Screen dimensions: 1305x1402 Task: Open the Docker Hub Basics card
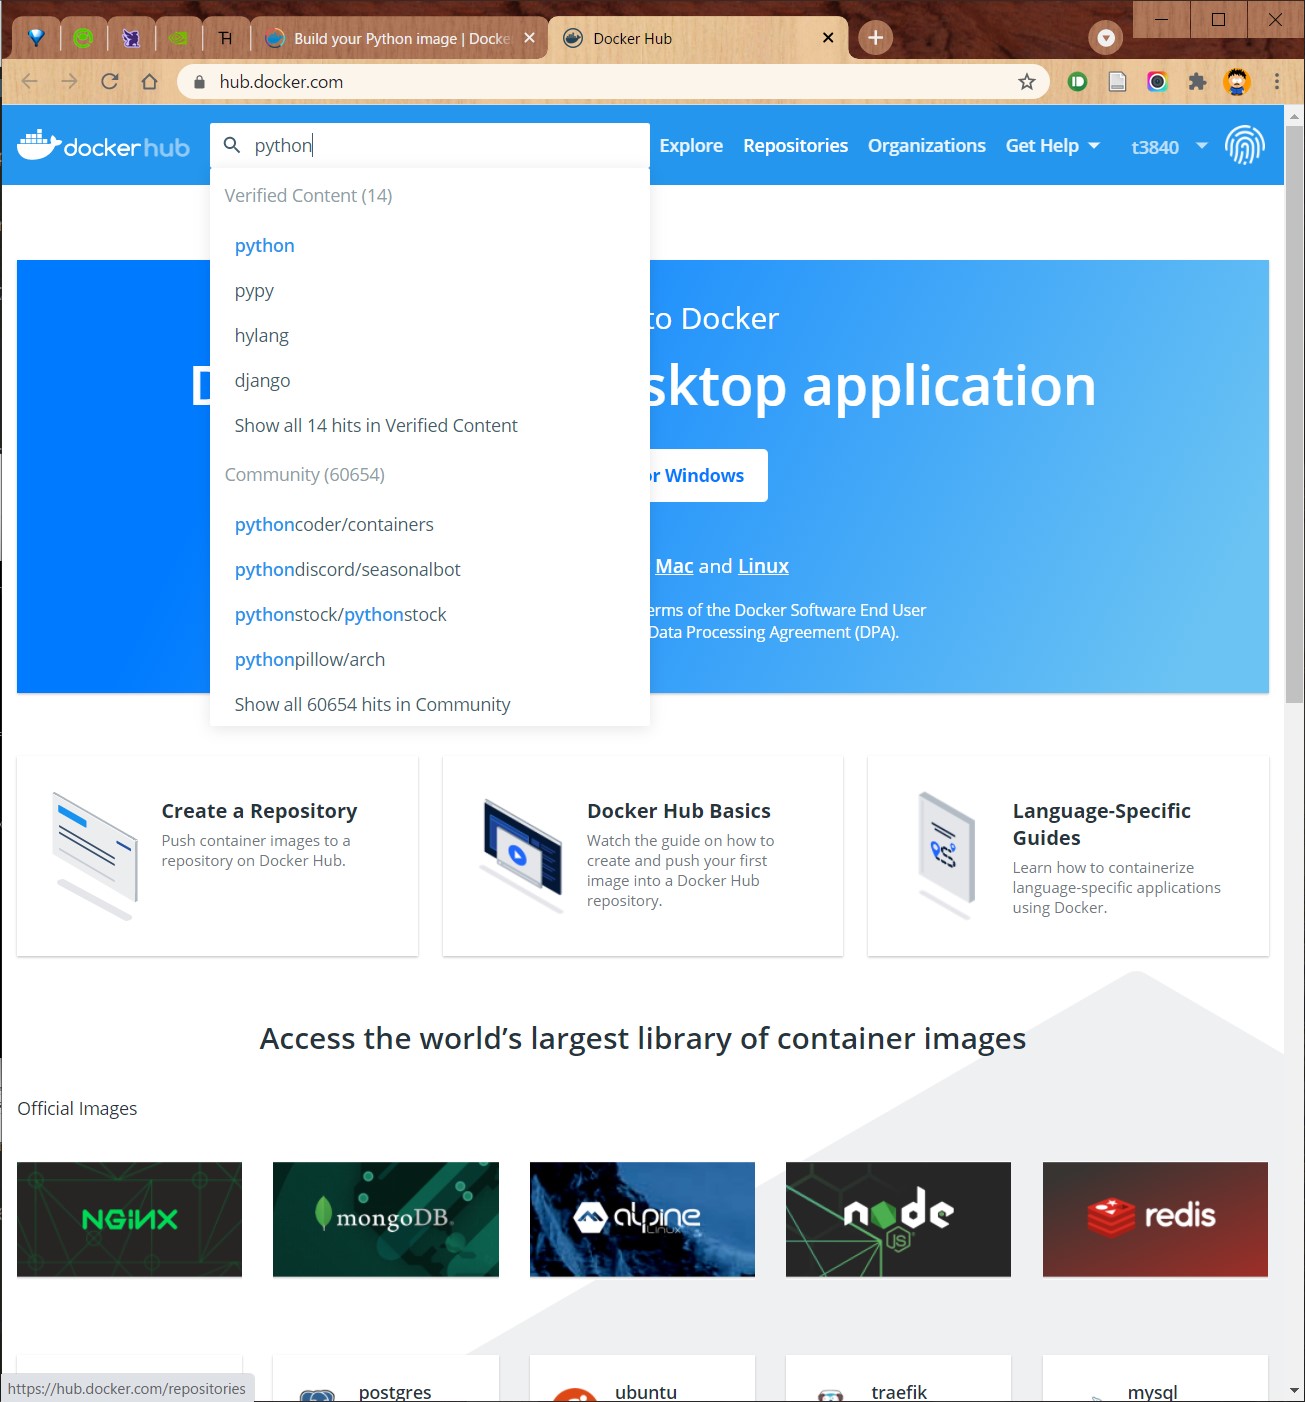pos(643,856)
